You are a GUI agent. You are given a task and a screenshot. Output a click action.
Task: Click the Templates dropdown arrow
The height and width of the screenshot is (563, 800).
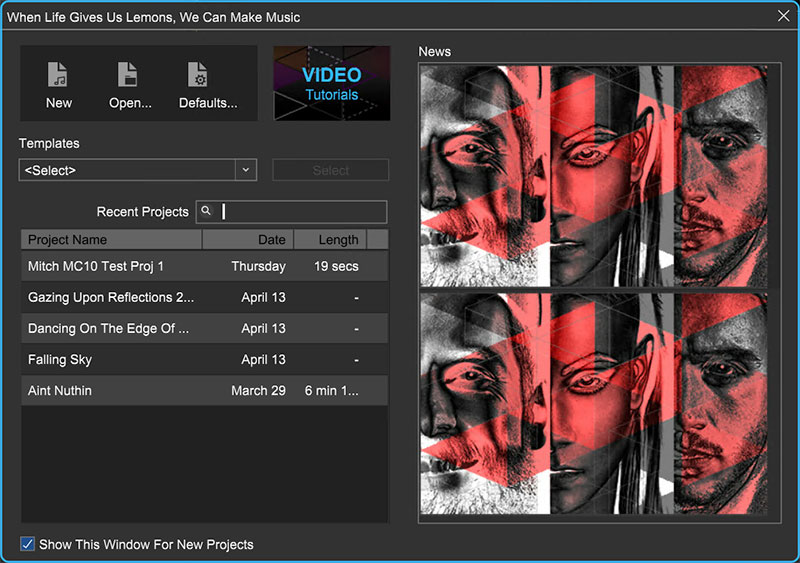coord(246,170)
